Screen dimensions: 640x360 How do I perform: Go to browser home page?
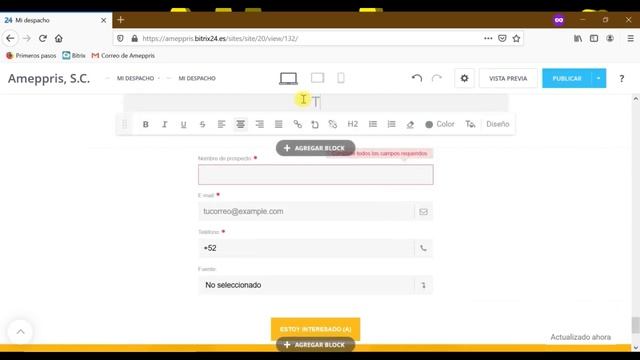click(x=59, y=38)
